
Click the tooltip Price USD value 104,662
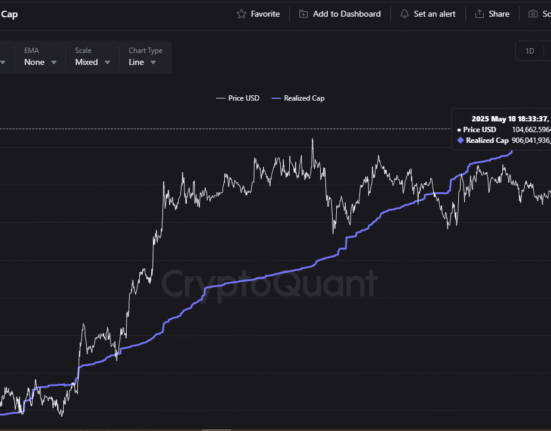531,130
